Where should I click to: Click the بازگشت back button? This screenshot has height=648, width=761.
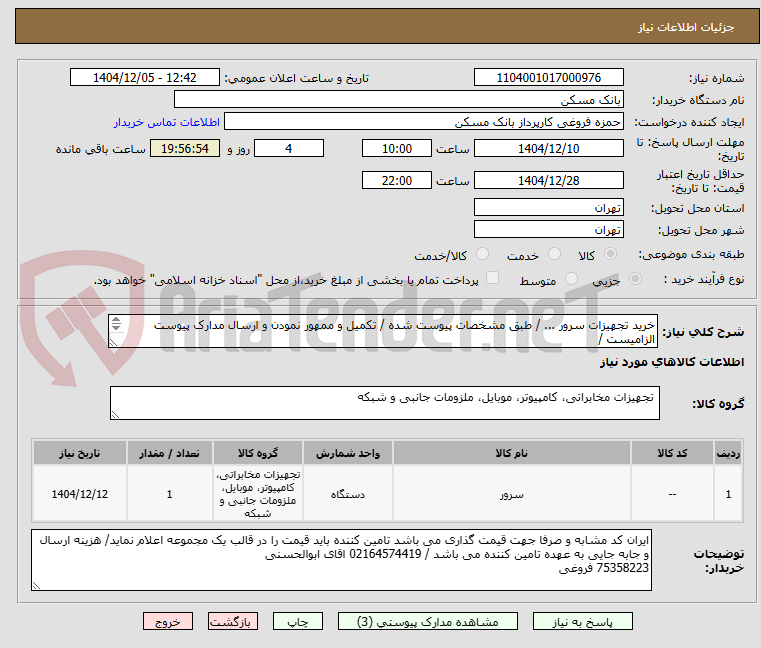pyautogui.click(x=233, y=621)
